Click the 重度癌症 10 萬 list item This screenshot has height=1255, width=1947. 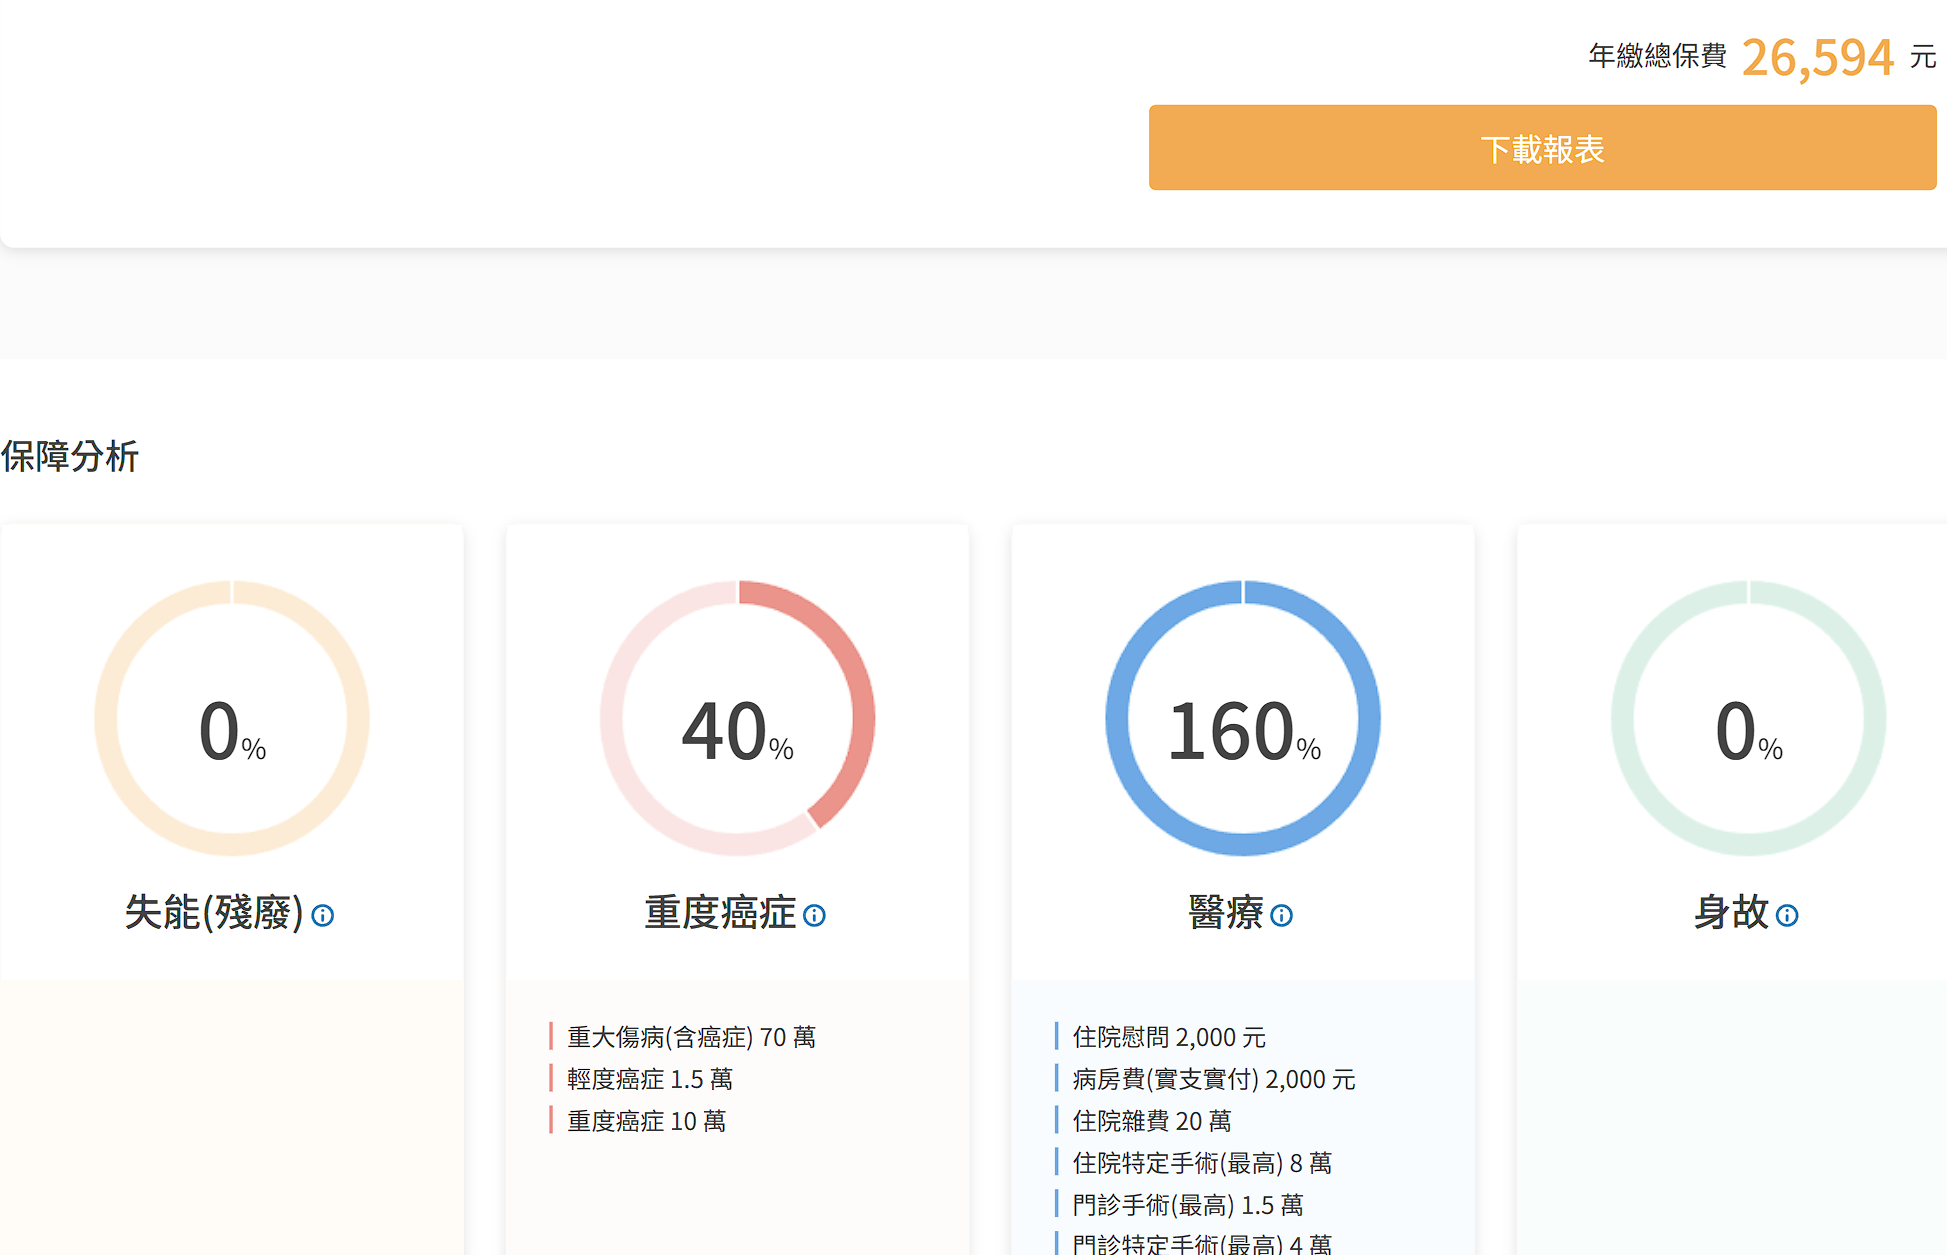point(646,1121)
